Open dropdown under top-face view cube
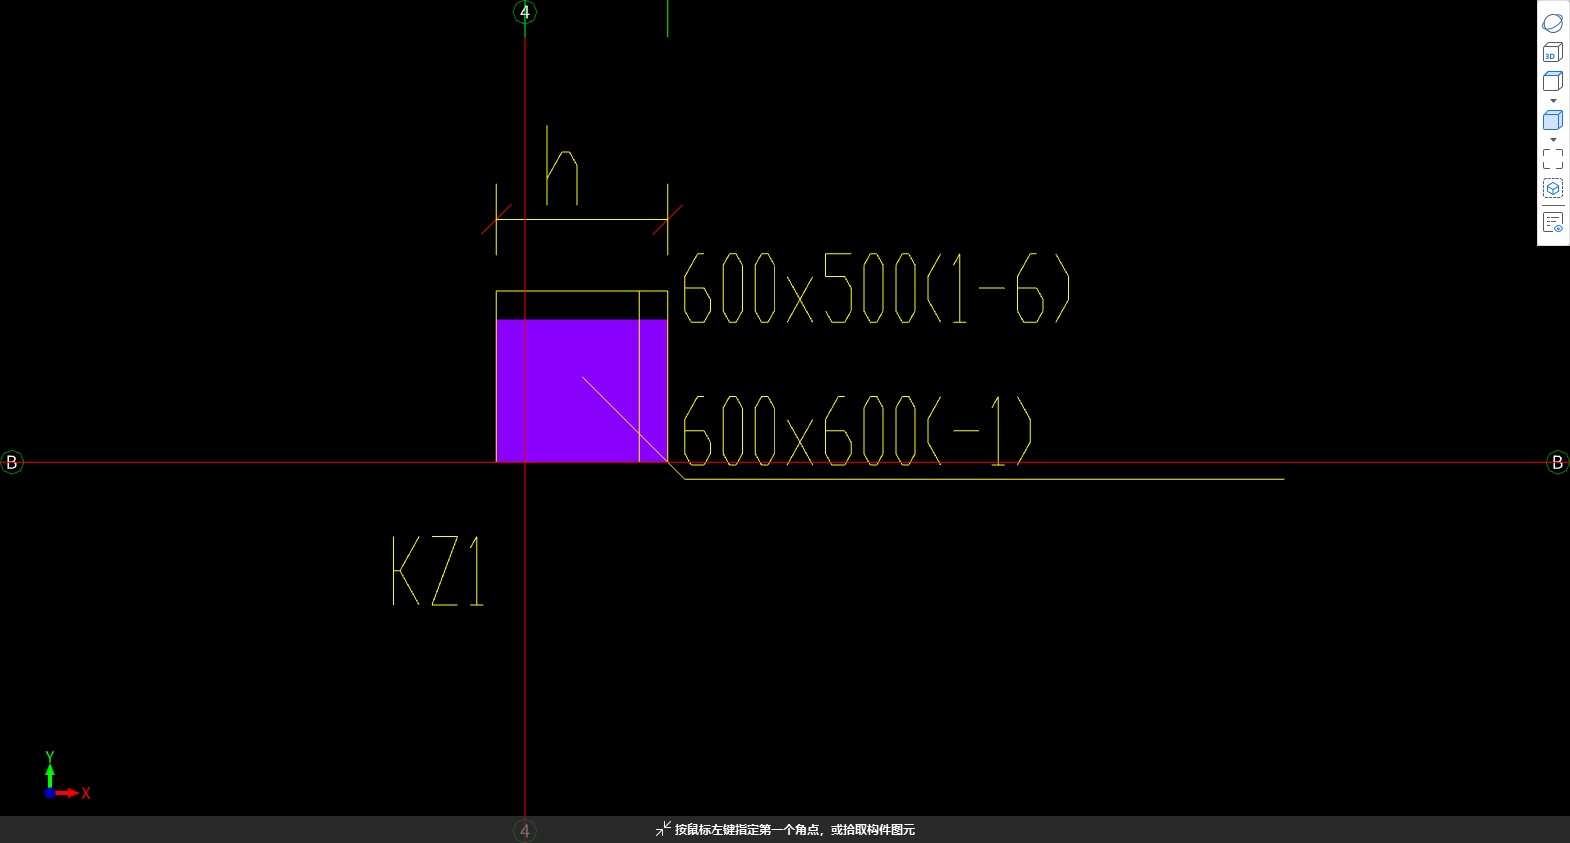 tap(1553, 101)
